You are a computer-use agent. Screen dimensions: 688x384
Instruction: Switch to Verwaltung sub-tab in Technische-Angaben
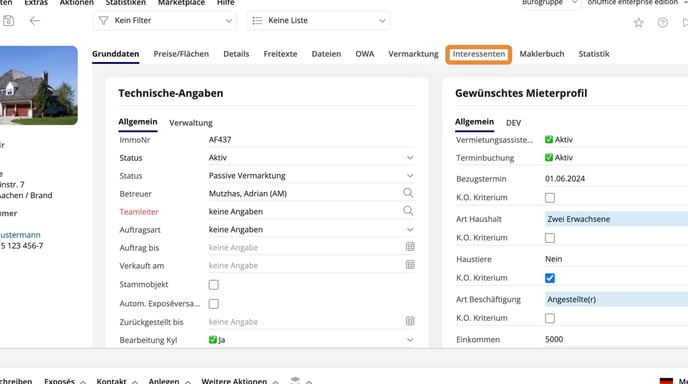[191, 123]
